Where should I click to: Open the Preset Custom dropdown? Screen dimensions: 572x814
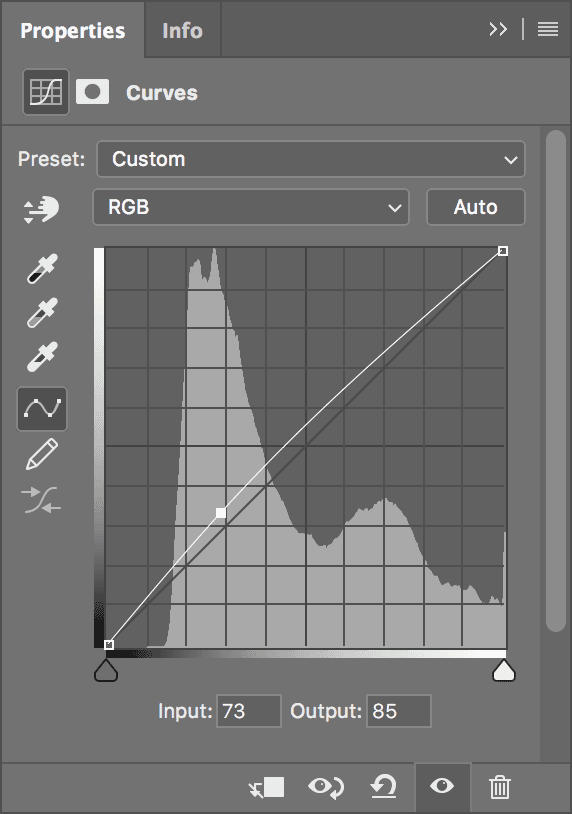pos(311,159)
